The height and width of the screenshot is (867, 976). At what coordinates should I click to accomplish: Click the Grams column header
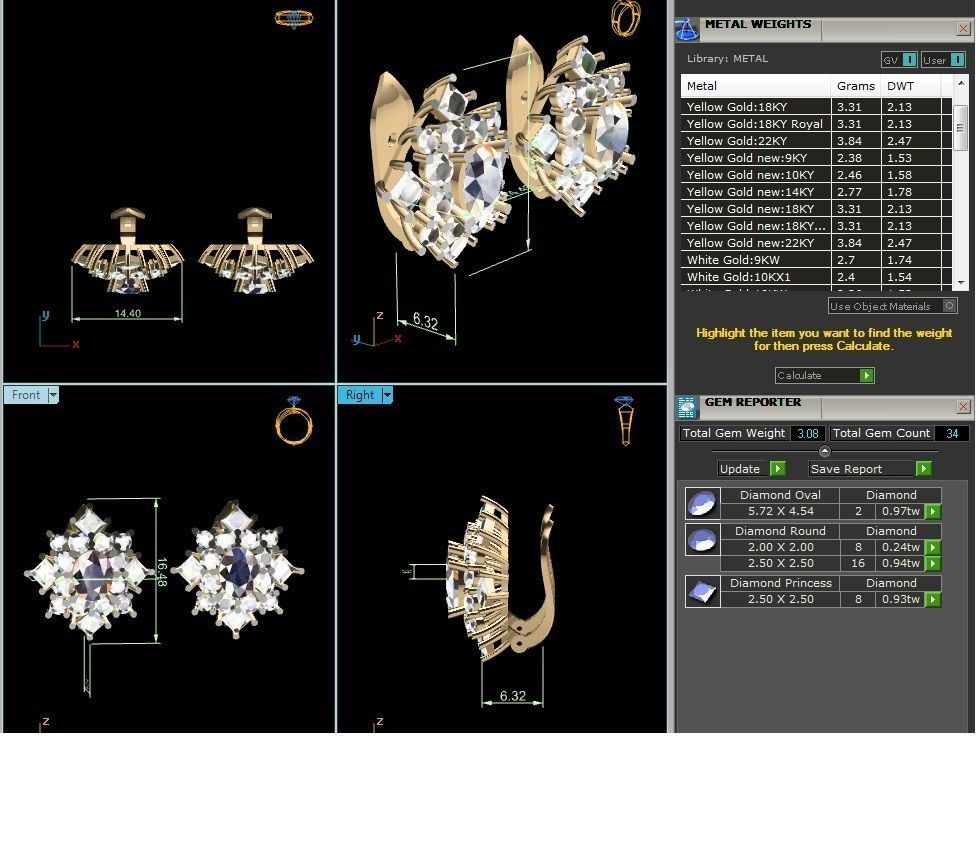[856, 86]
